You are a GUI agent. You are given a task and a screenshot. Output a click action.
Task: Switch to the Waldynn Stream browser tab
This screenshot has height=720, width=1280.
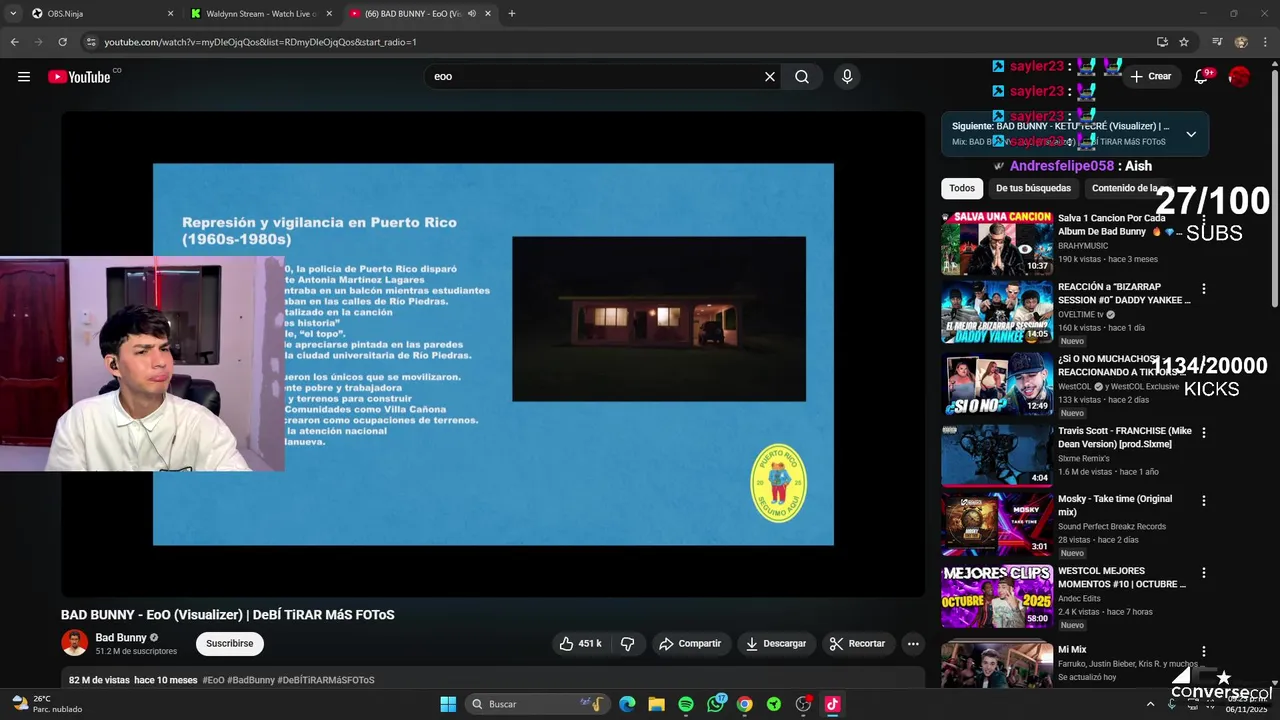(x=260, y=14)
